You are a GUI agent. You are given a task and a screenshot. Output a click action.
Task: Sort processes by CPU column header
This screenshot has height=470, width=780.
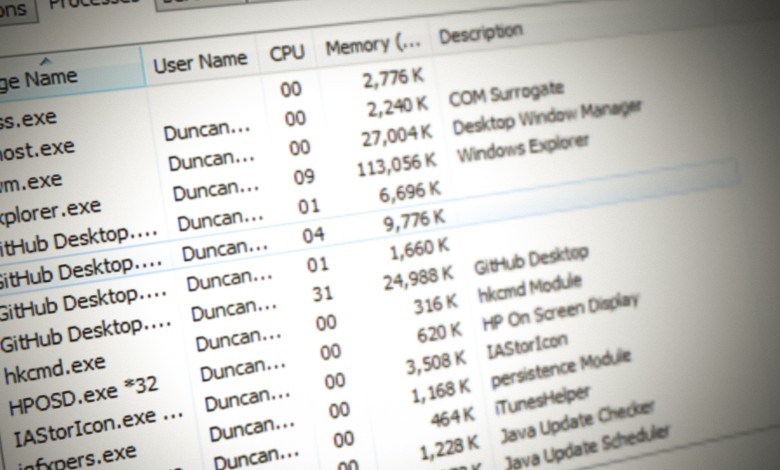[x=287, y=53]
